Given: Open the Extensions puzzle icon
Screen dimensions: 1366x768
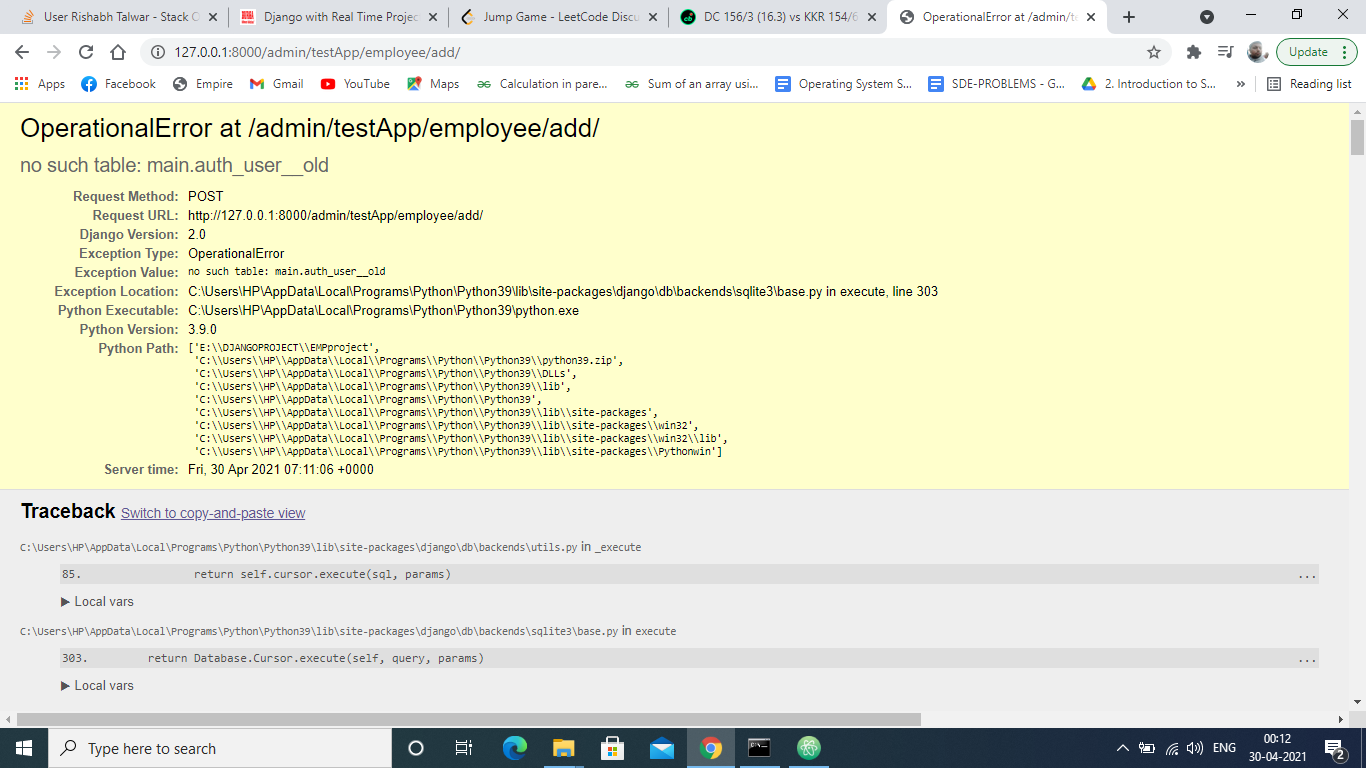Looking at the screenshot, I should pyautogui.click(x=1193, y=52).
